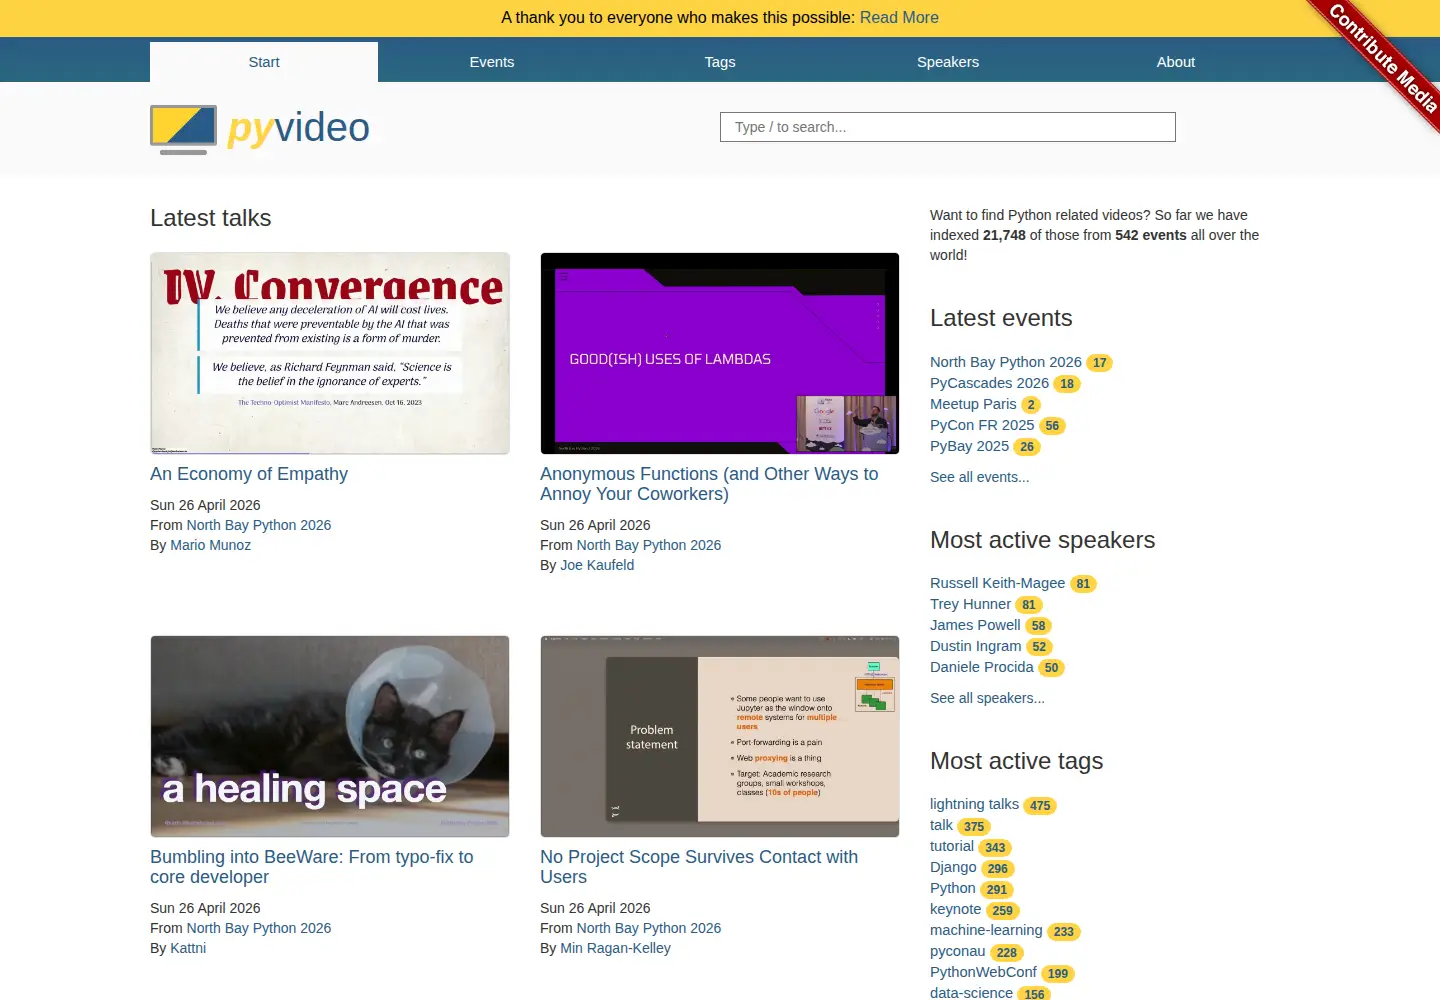Open the Events tab
Screen dimensions: 1440x1000
[492, 62]
